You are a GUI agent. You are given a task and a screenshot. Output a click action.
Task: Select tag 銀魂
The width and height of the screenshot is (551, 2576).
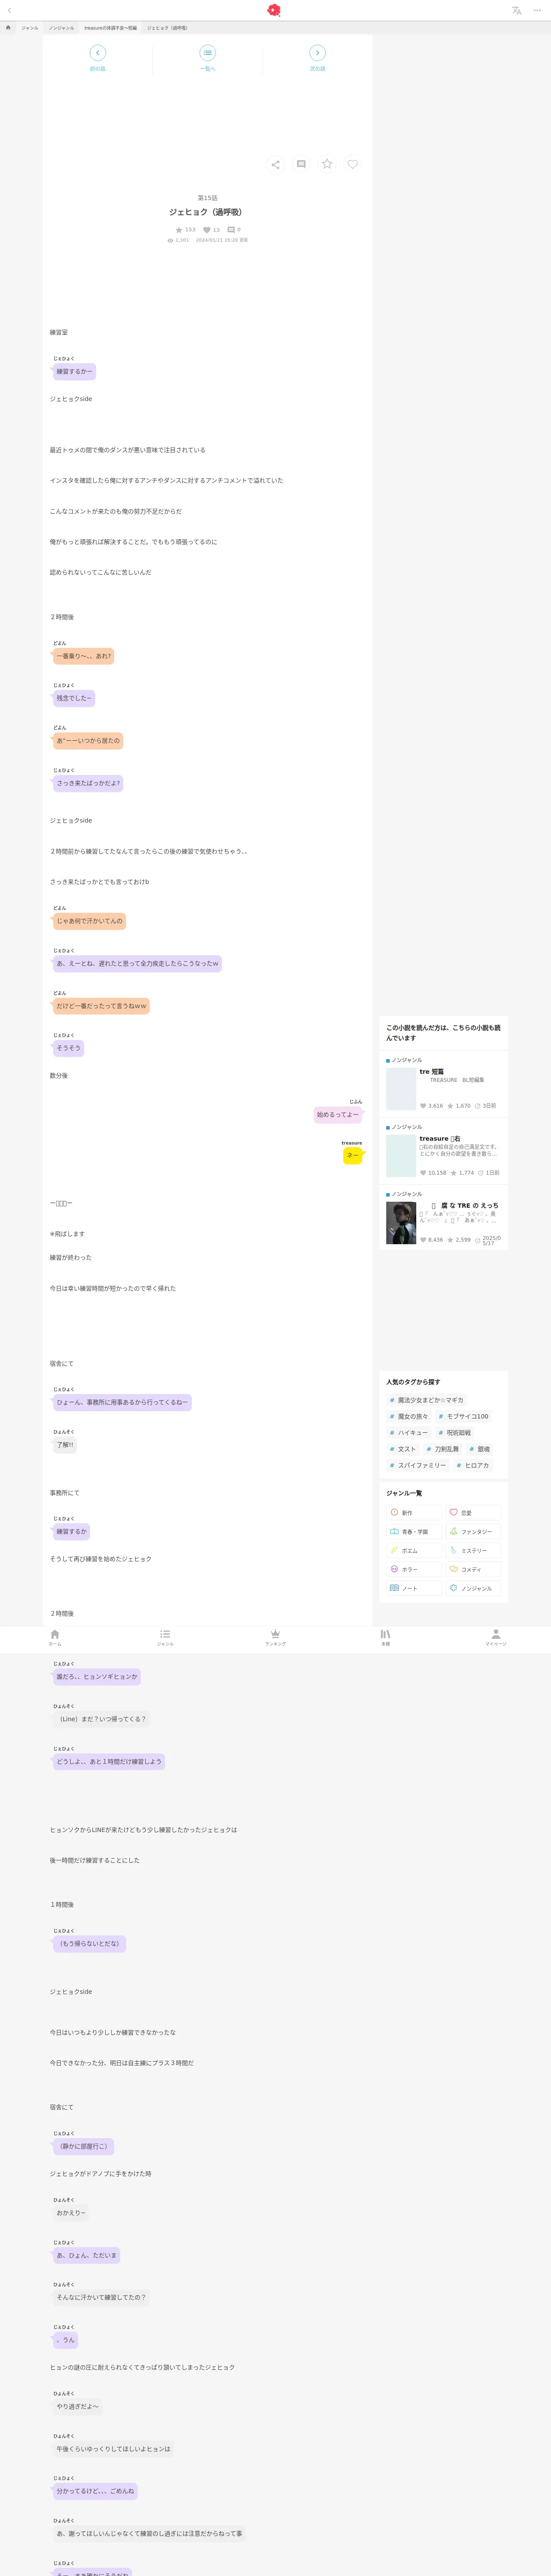[480, 1449]
